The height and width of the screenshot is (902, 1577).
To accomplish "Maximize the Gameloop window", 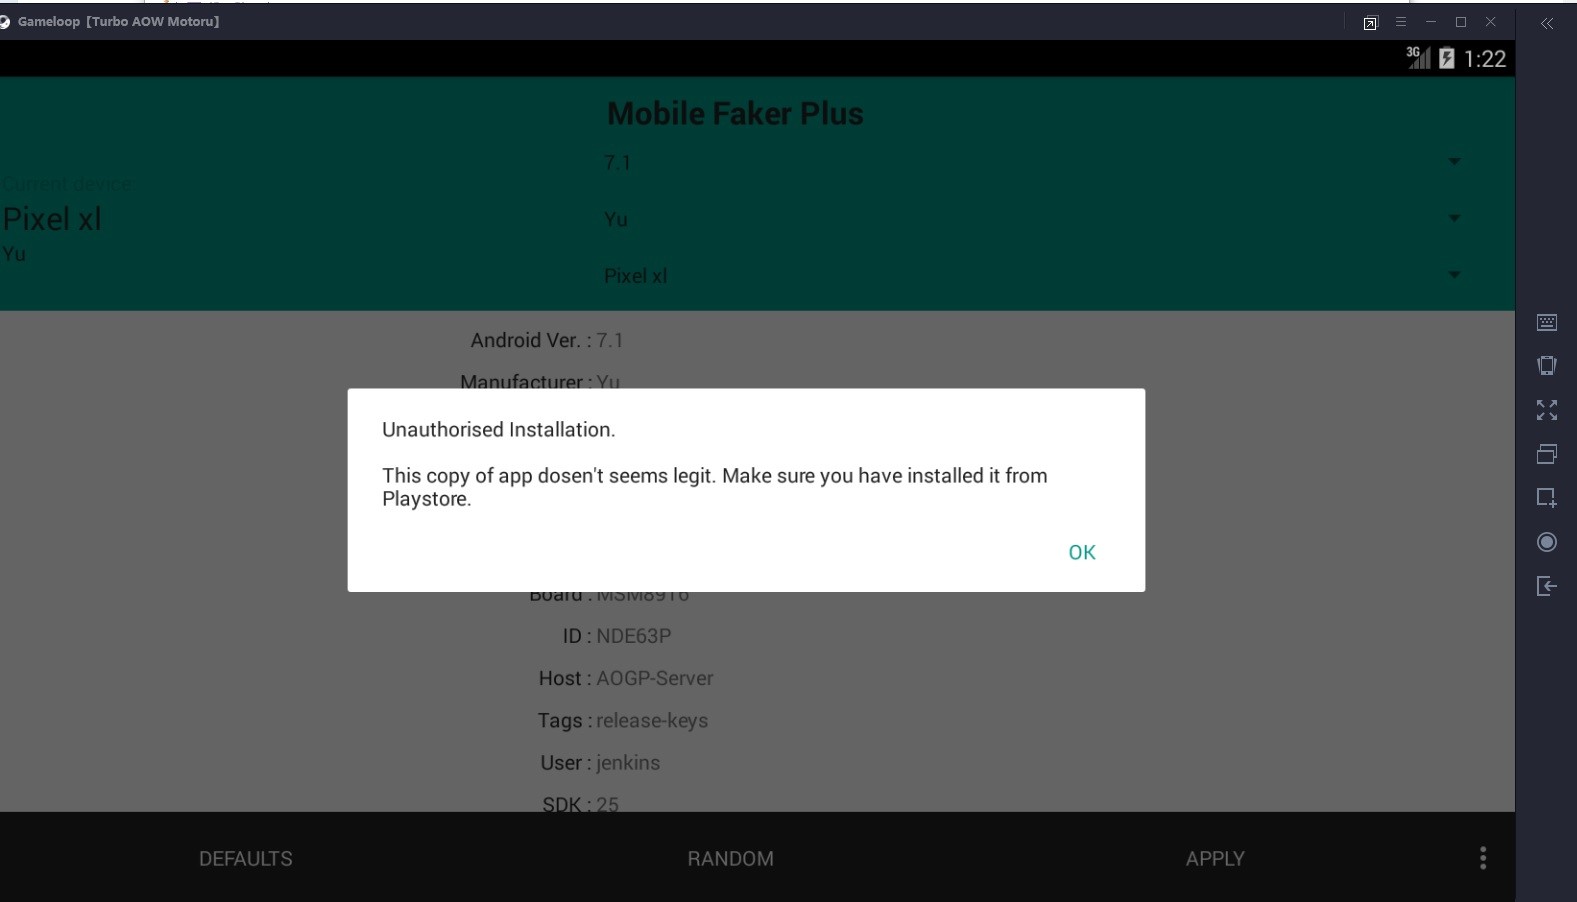I will point(1461,22).
